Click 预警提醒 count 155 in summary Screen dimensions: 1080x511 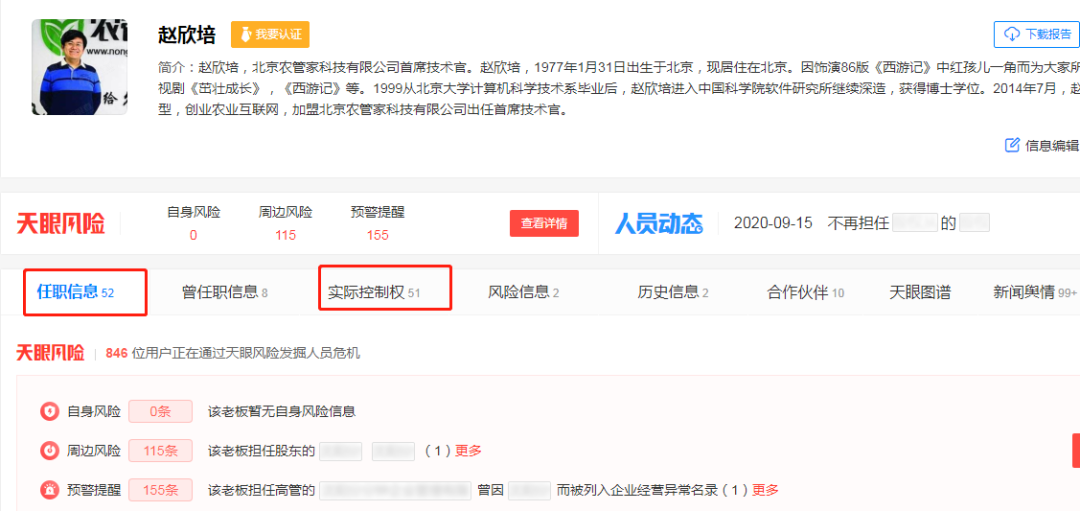(377, 235)
